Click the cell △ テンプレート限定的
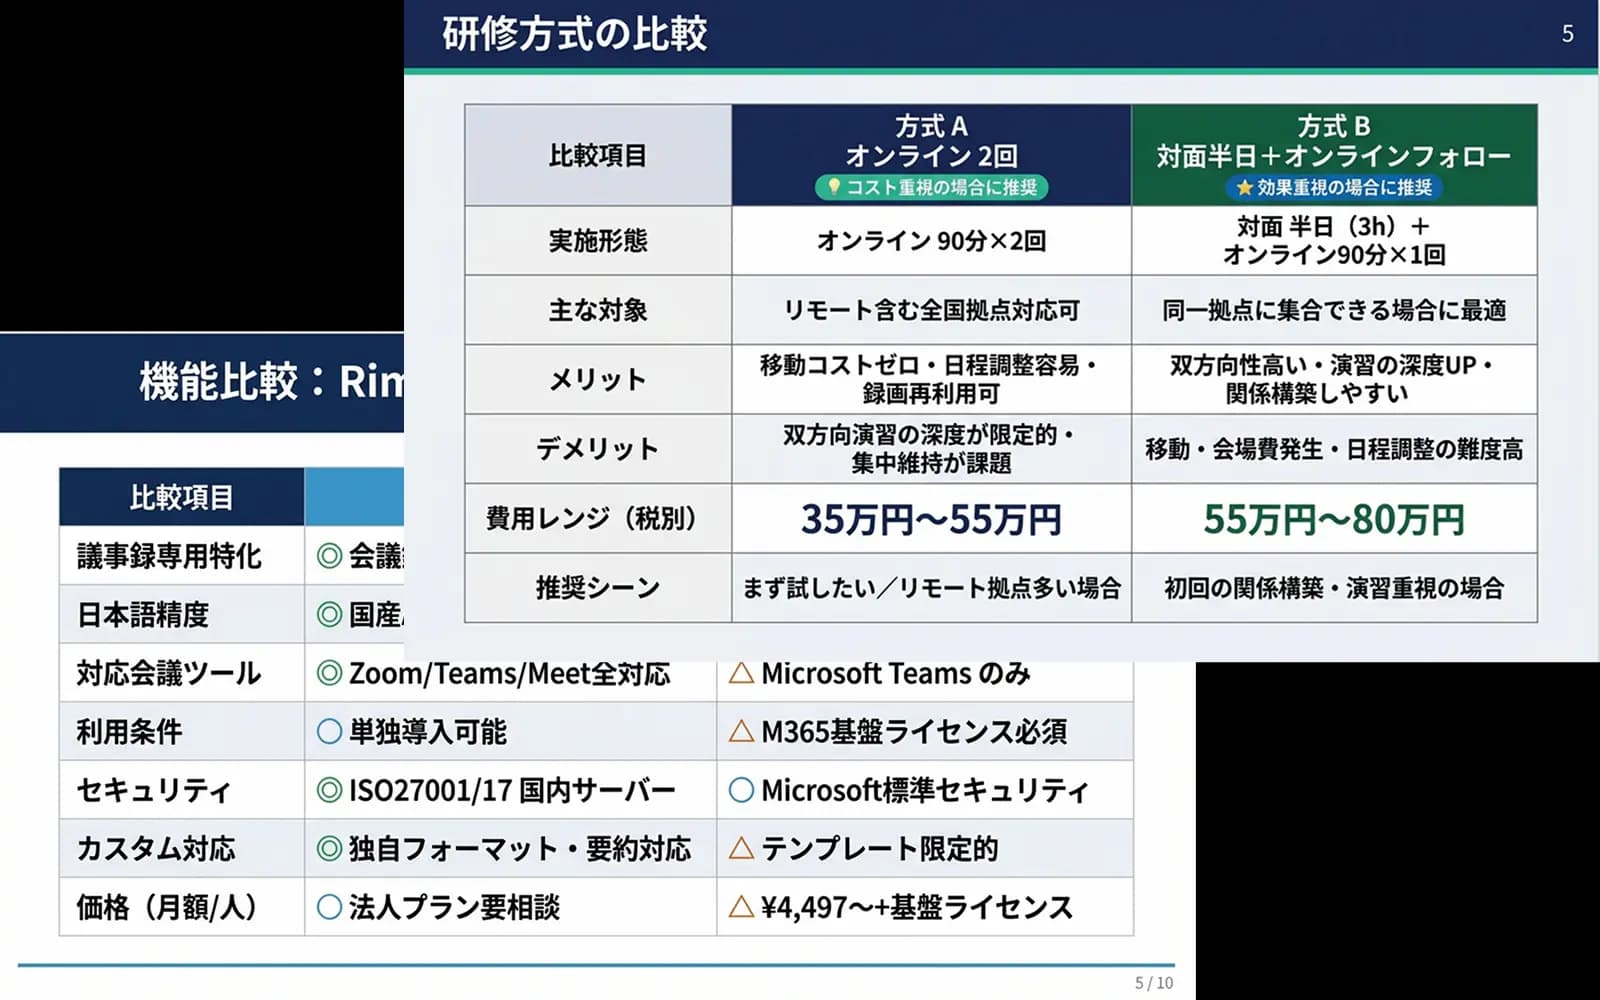Viewport: 1600px width, 1000px height. click(925, 848)
